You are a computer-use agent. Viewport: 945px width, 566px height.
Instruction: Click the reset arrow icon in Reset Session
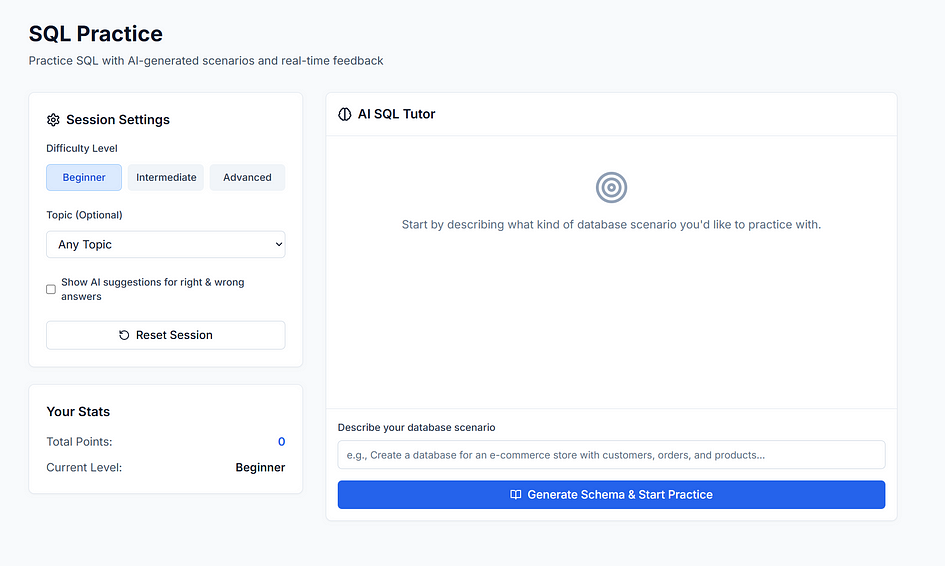click(124, 335)
